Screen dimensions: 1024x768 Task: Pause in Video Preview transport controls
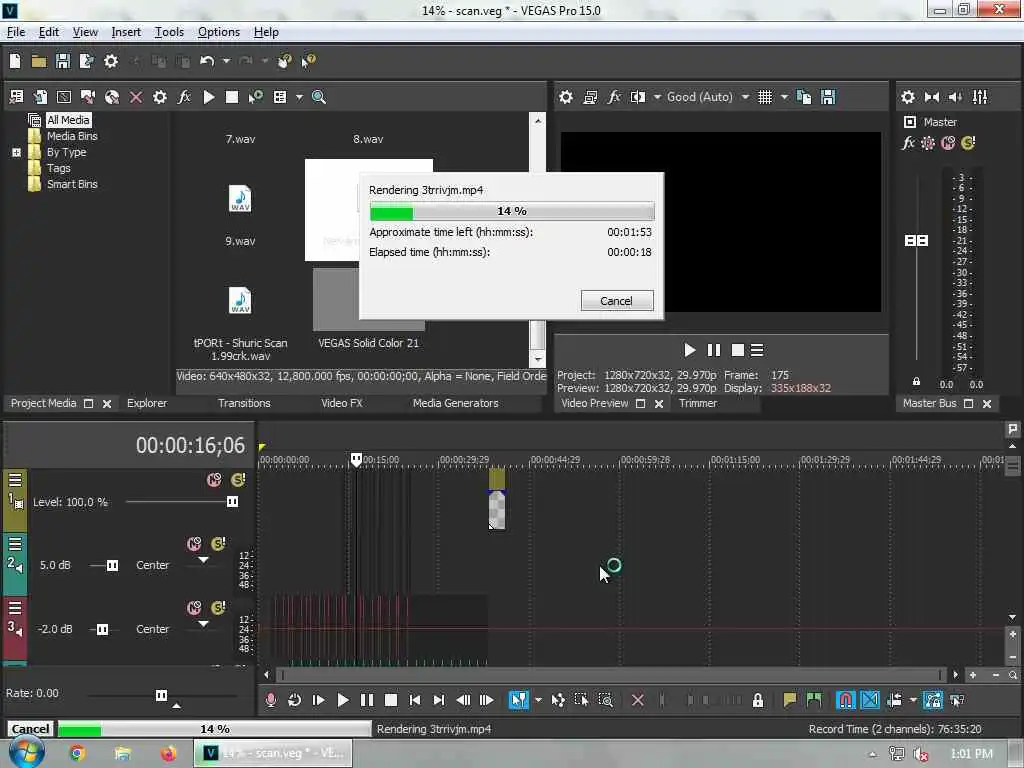(x=714, y=351)
